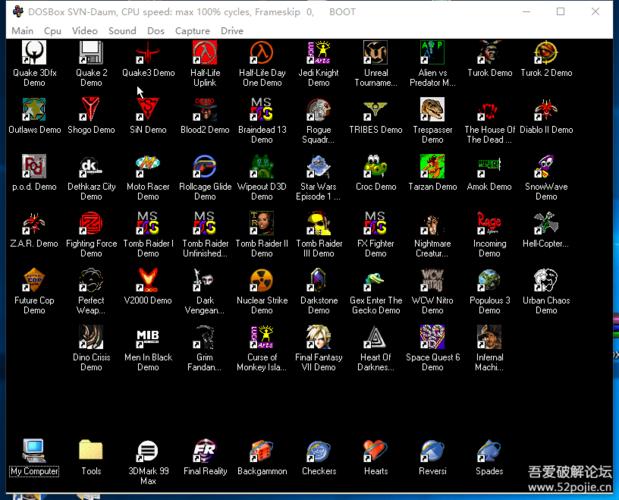Click the Dethkarz City Demo icon
The image size is (619, 500).
(91, 167)
